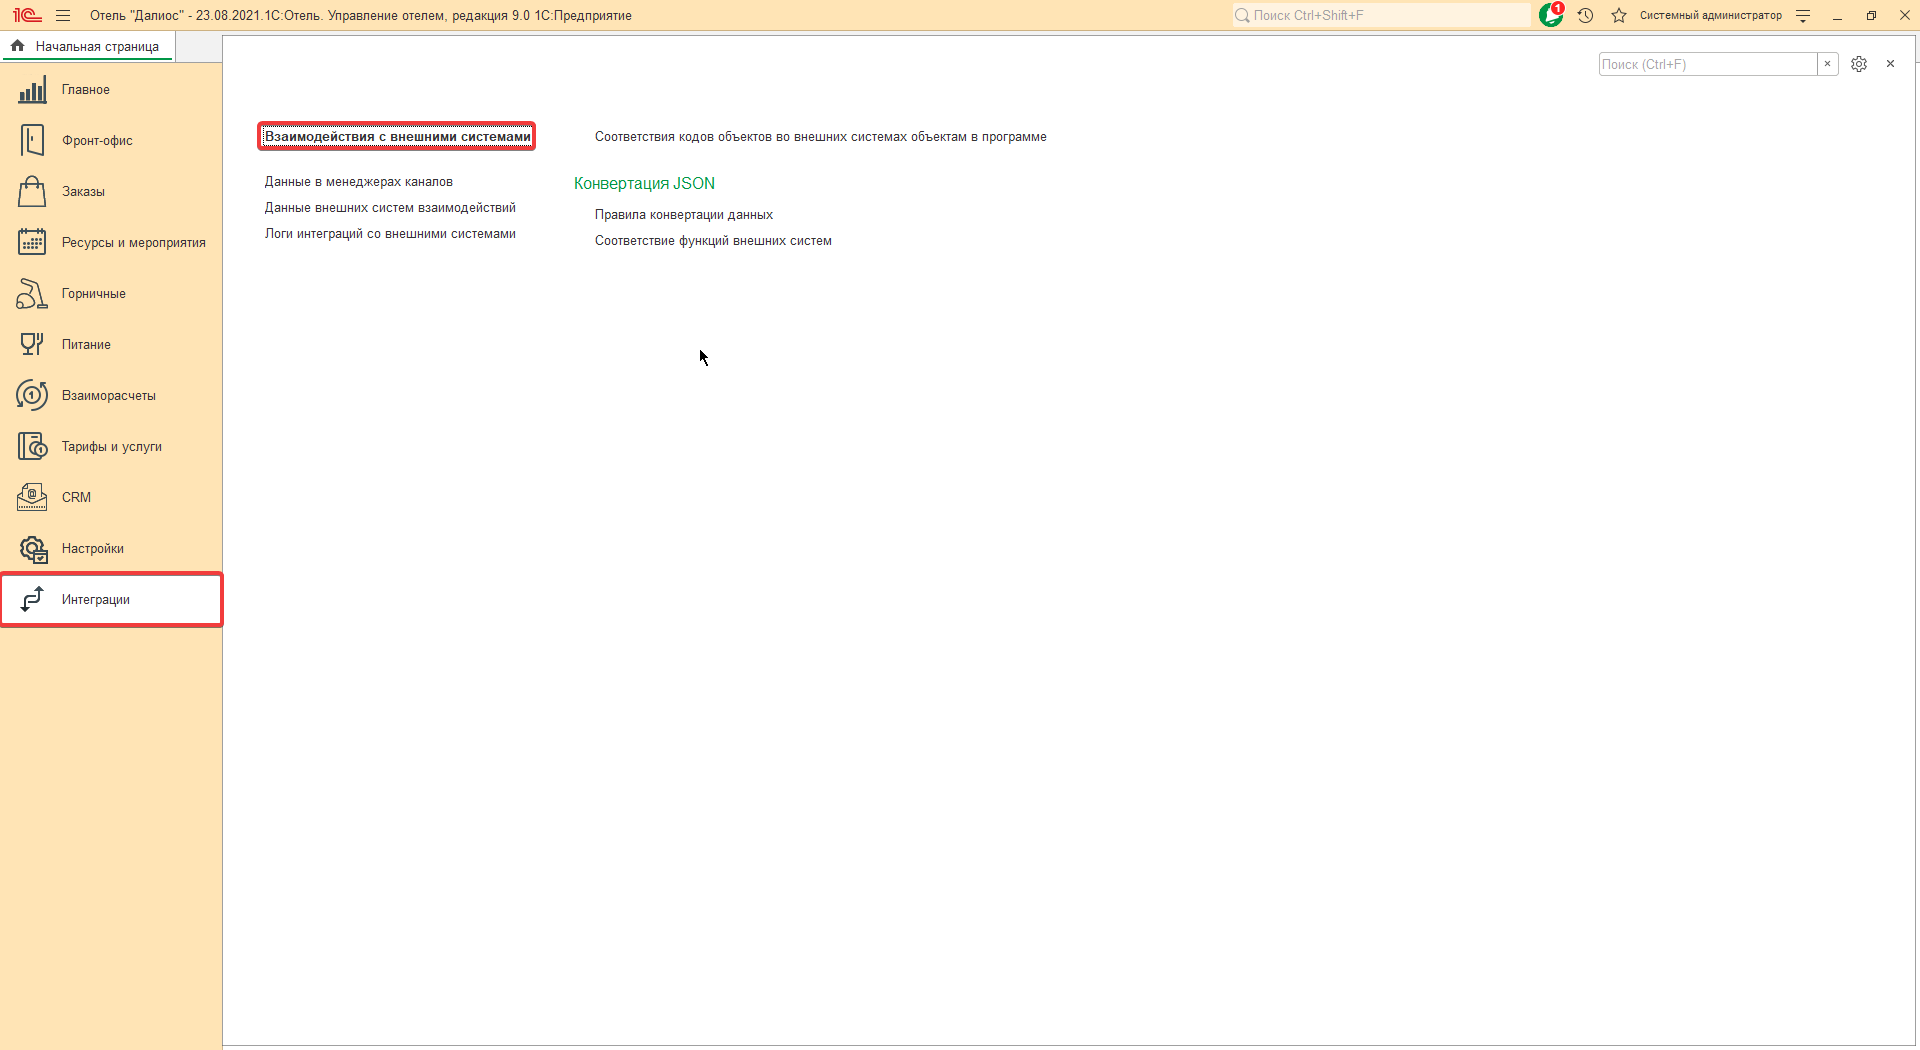Open the CRM section label

point(76,498)
